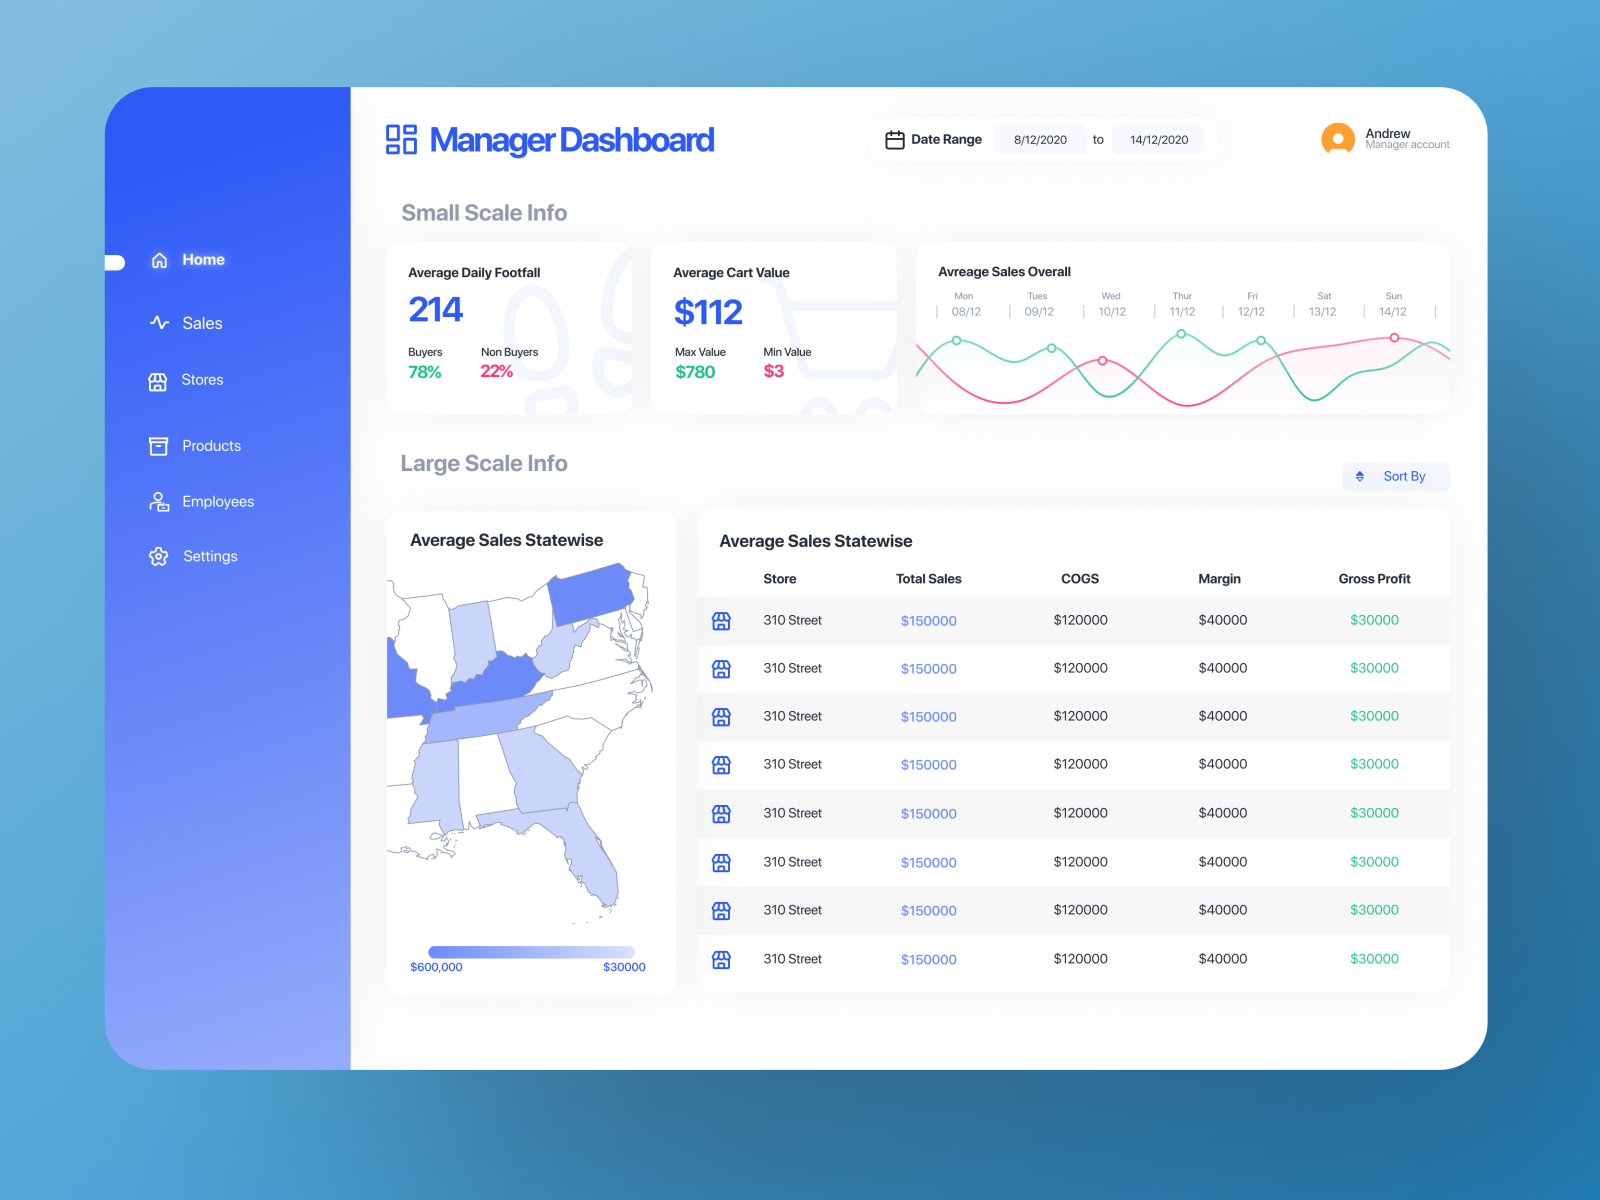This screenshot has width=1600, height=1200.
Task: Click the $30000 Gross Profit value in last row
Action: point(1374,959)
